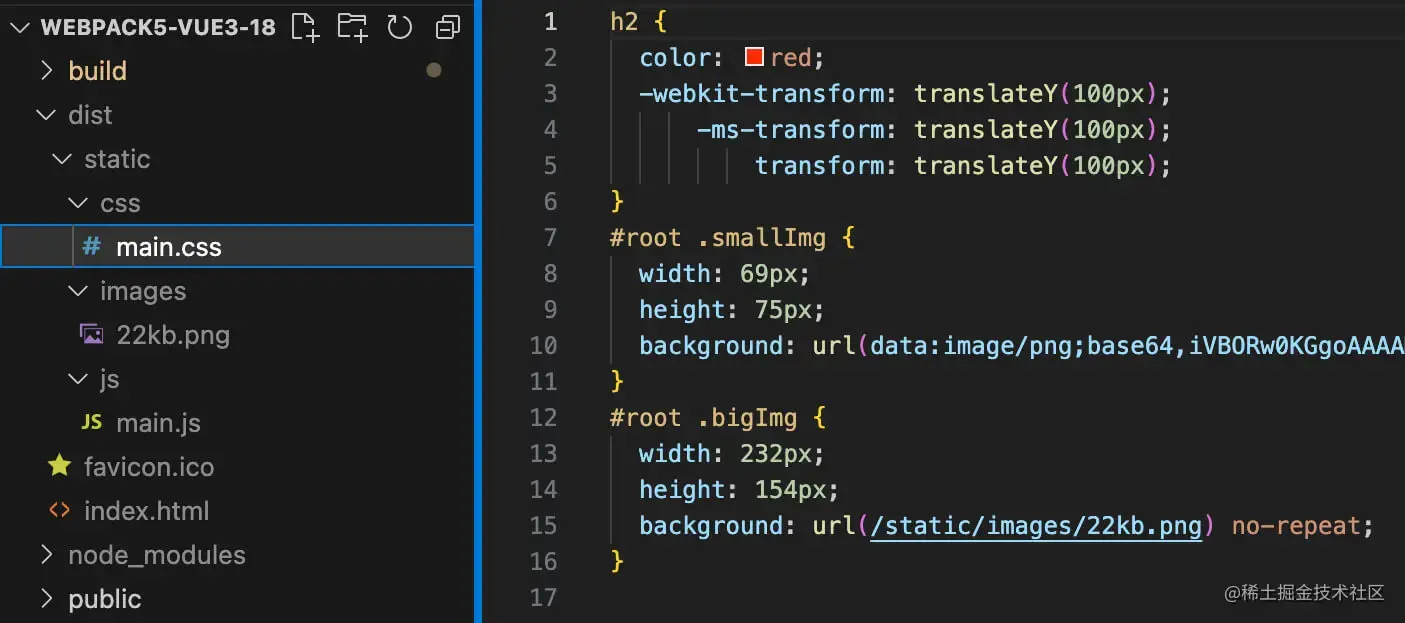Viewport: 1405px width, 623px height.
Task: Click the unprefixed transform property on line 5
Action: [x=820, y=166]
